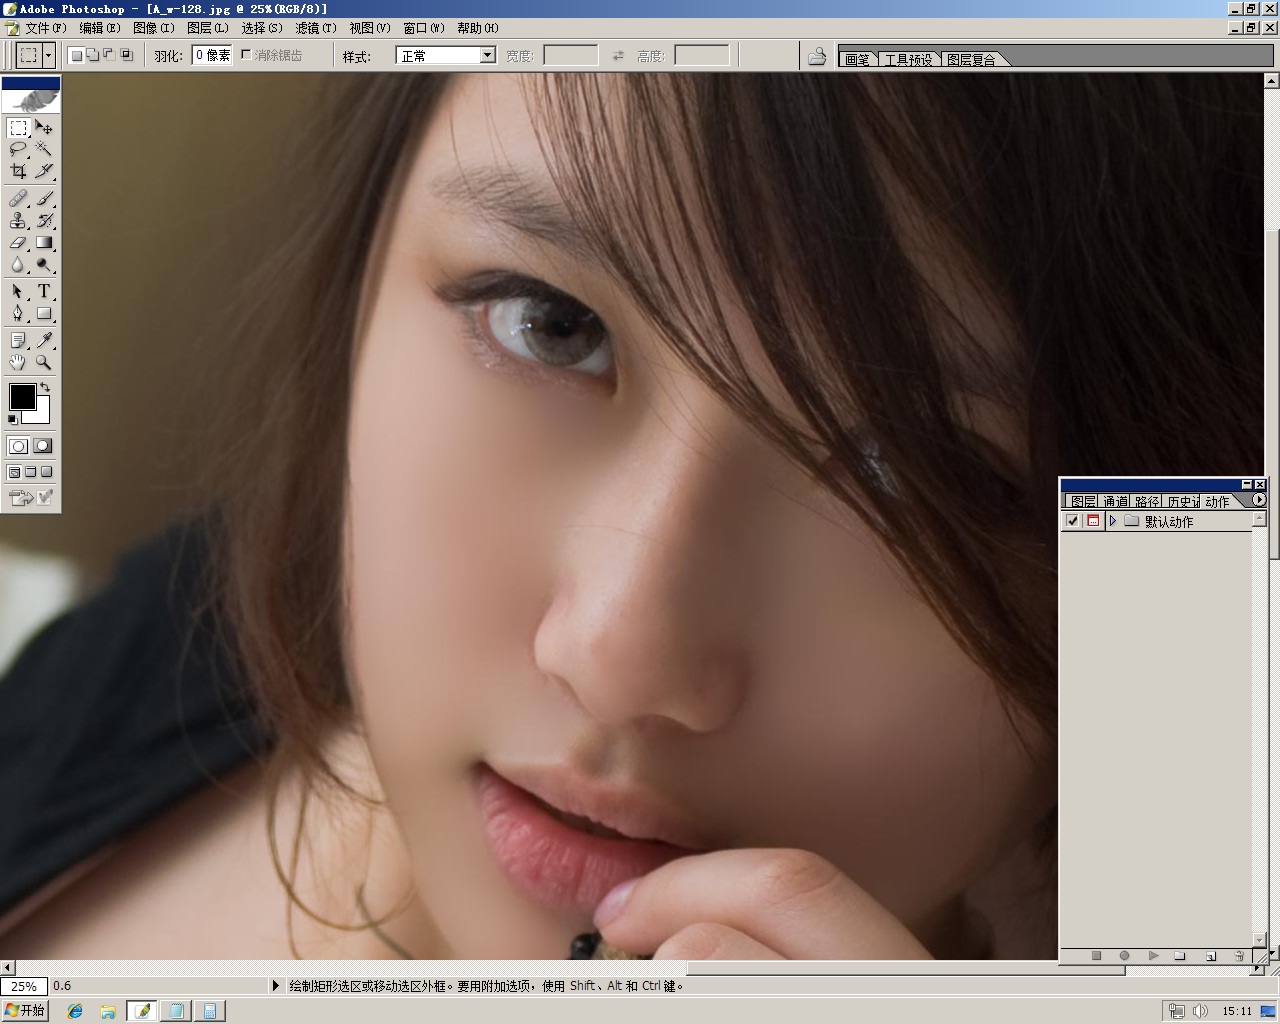Open the 文件(F) menu
The image size is (1280, 1024).
(x=46, y=28)
